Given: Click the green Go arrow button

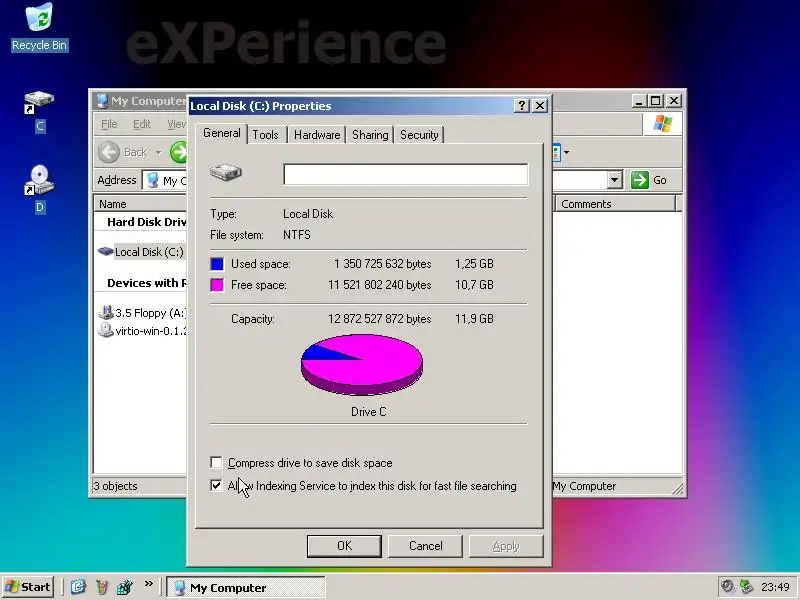Looking at the screenshot, I should 639,180.
